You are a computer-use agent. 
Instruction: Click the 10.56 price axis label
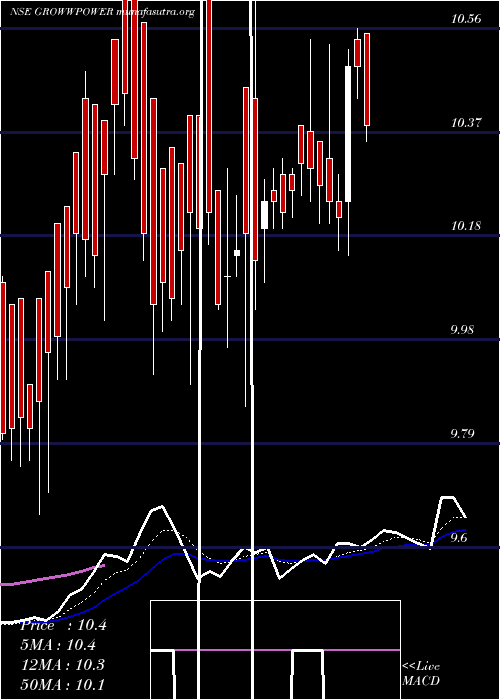[466, 19]
